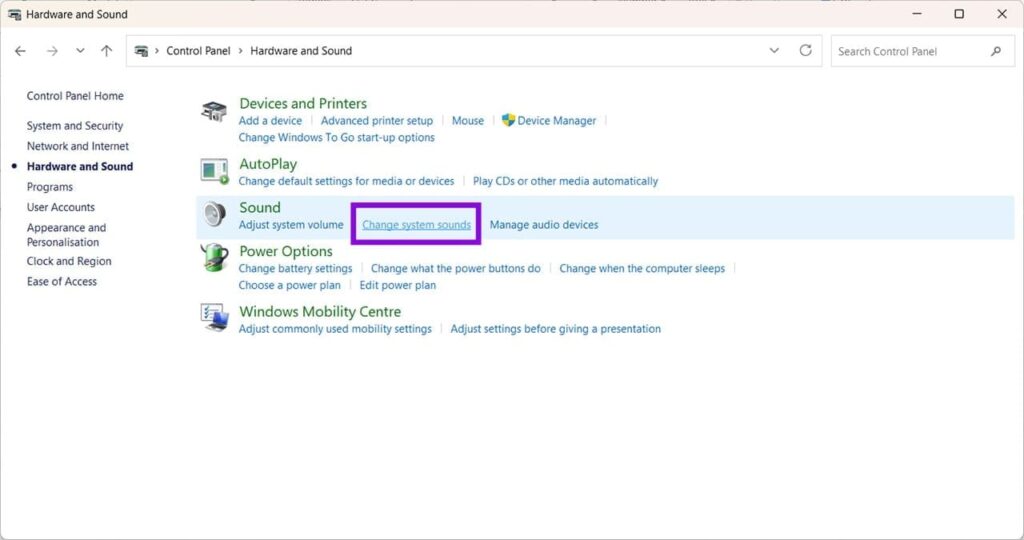Click Add a device link

(270, 121)
